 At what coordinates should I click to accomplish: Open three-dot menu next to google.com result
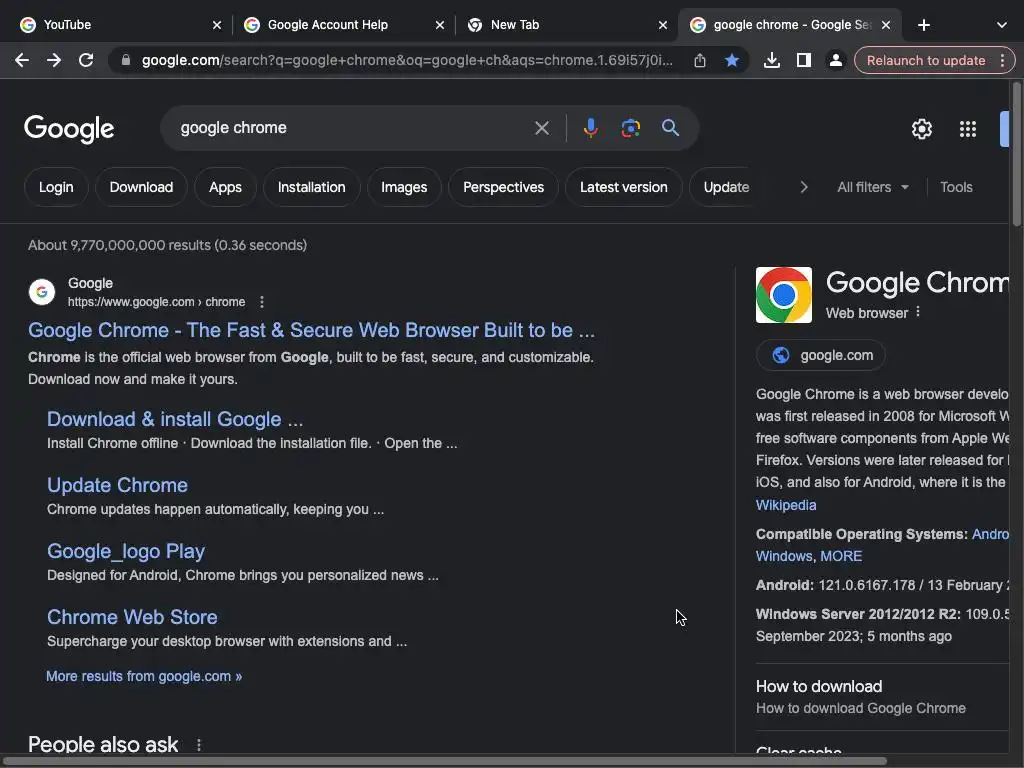click(x=262, y=302)
